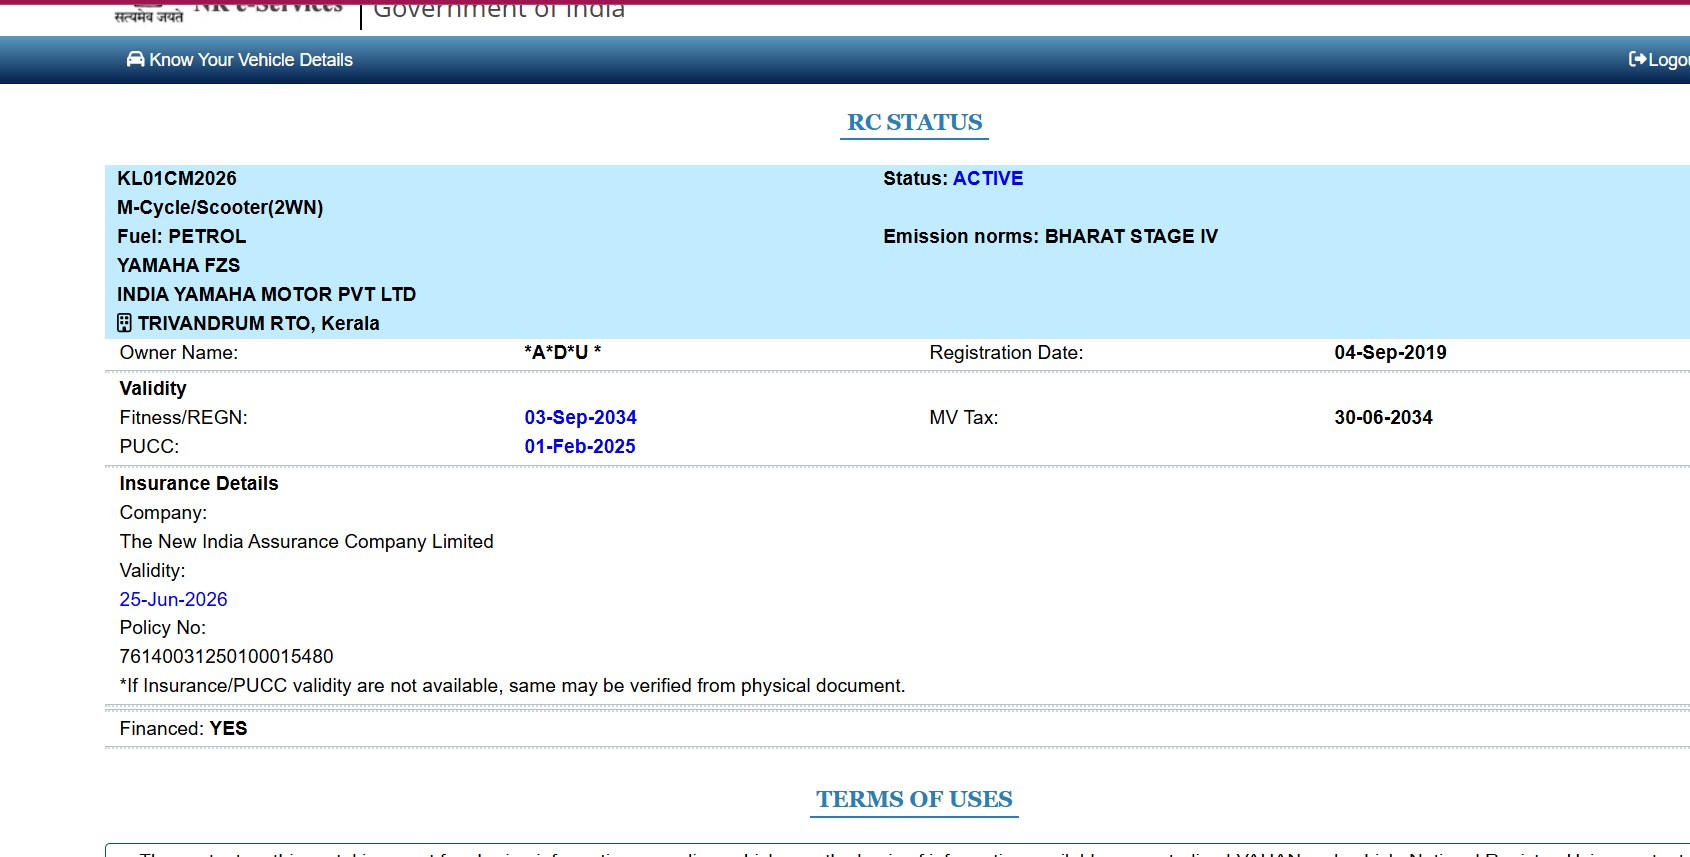Click the logout arrow icon
Image resolution: width=1690 pixels, height=857 pixels.
pos(1637,59)
